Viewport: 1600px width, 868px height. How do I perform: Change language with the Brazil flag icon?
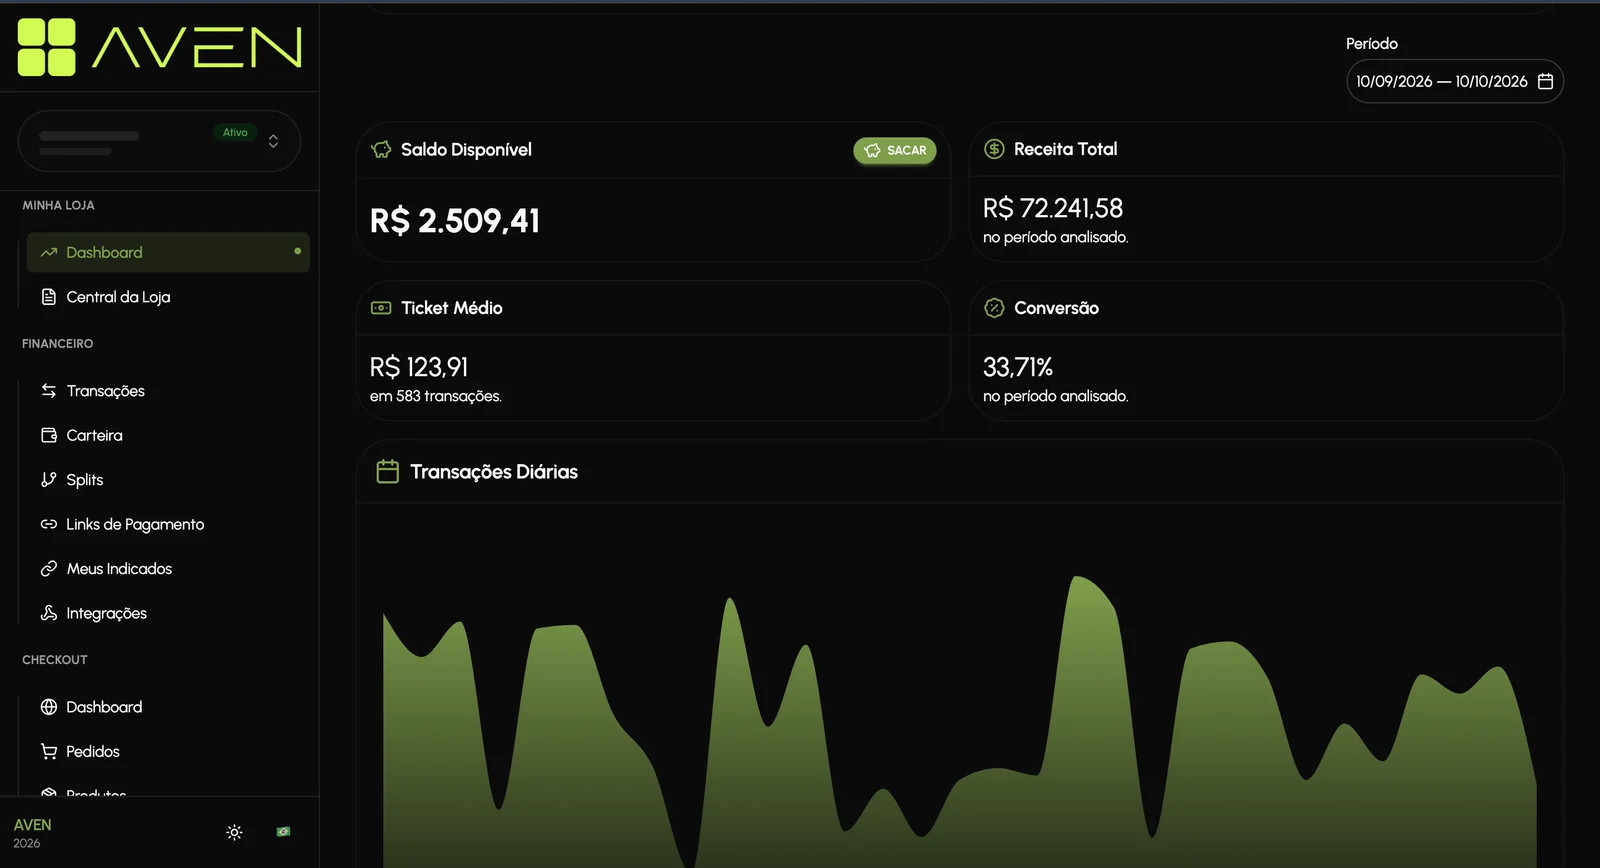click(x=284, y=831)
